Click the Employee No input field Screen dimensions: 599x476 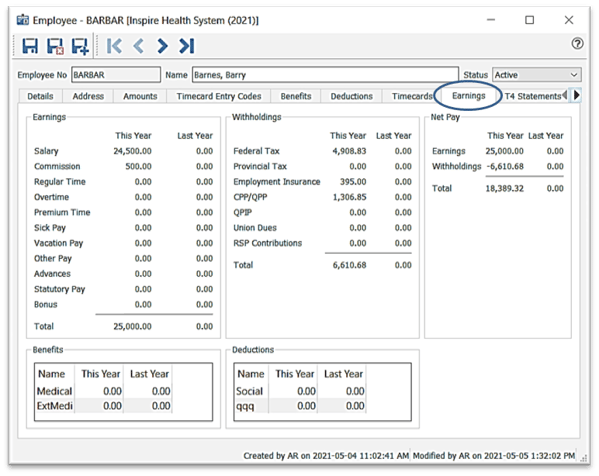pos(116,75)
